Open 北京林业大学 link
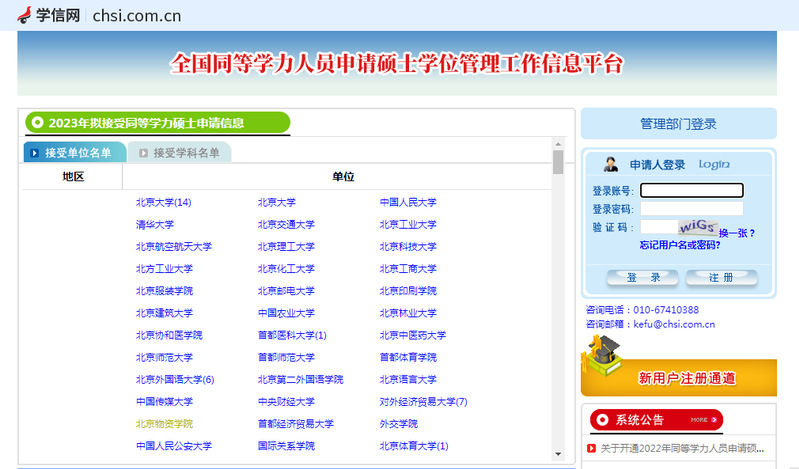Screen dimensions: 799x469 [x=408, y=313]
